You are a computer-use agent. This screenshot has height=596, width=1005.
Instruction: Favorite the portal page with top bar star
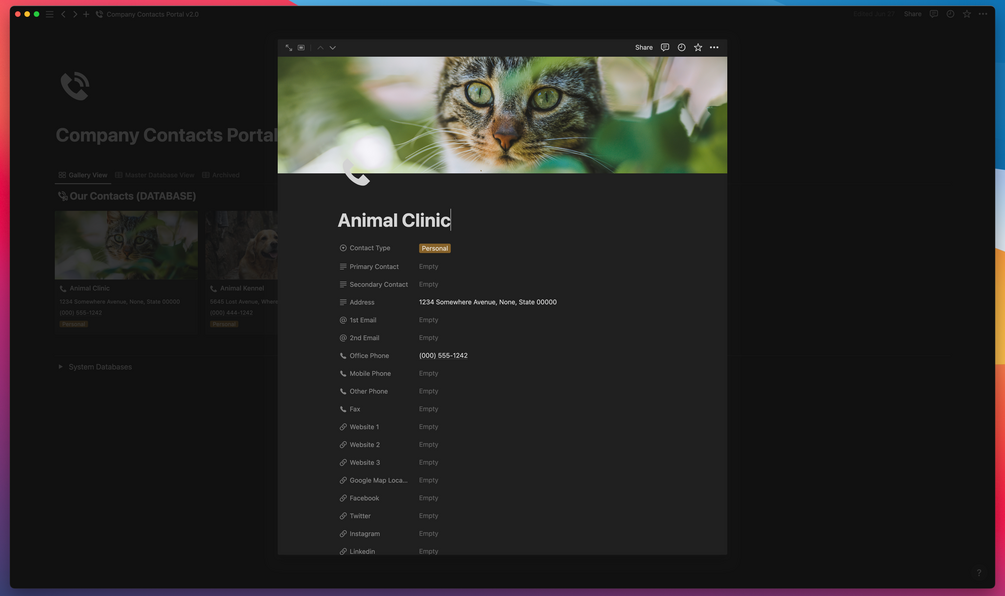pyautogui.click(x=967, y=14)
